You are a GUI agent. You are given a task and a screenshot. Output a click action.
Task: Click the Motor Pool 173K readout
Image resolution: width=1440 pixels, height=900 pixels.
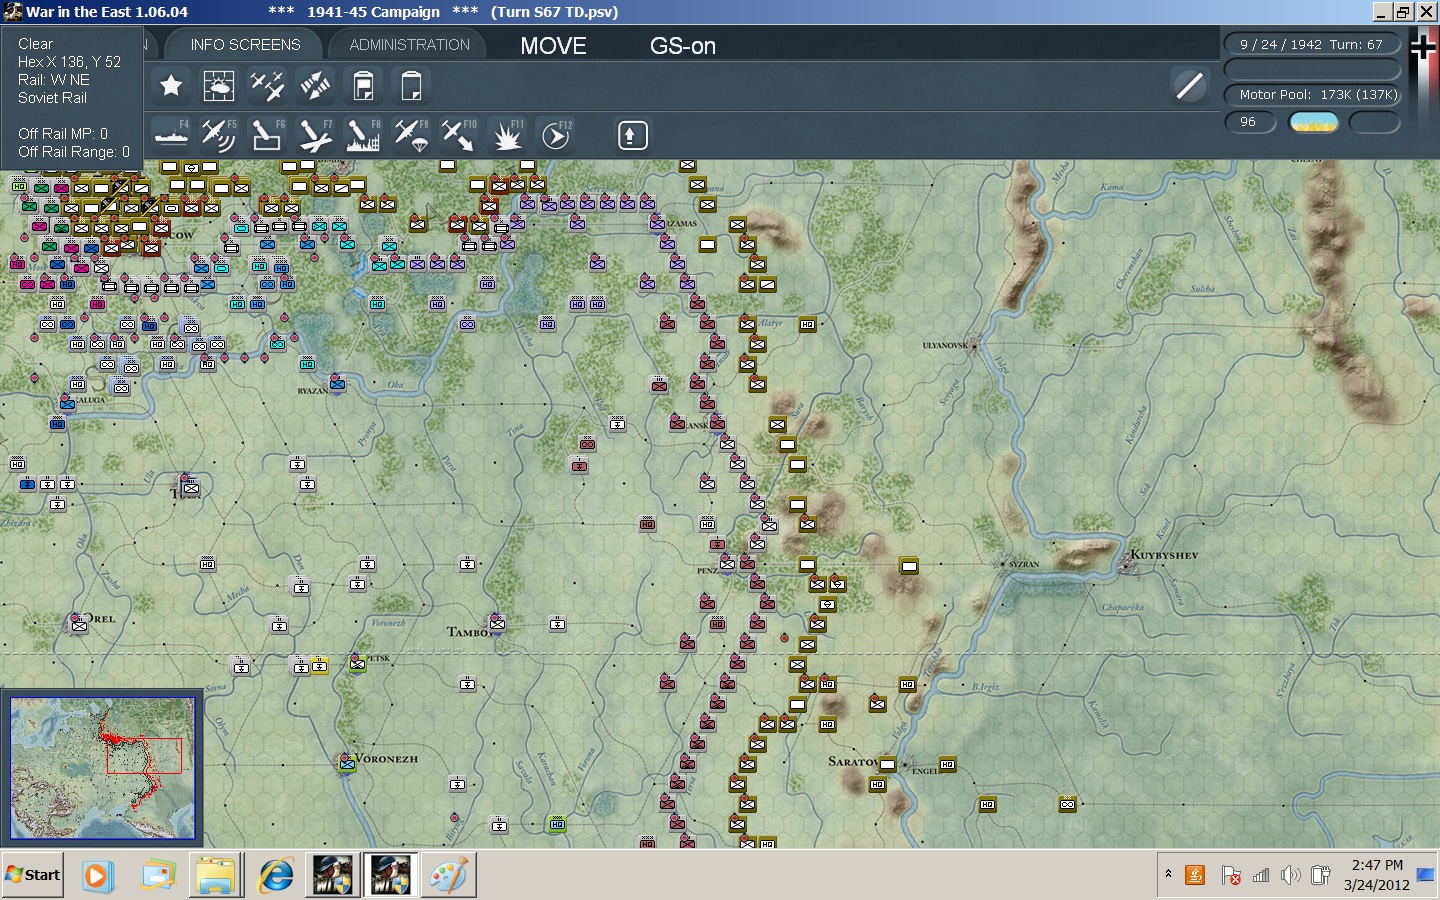tap(1311, 94)
